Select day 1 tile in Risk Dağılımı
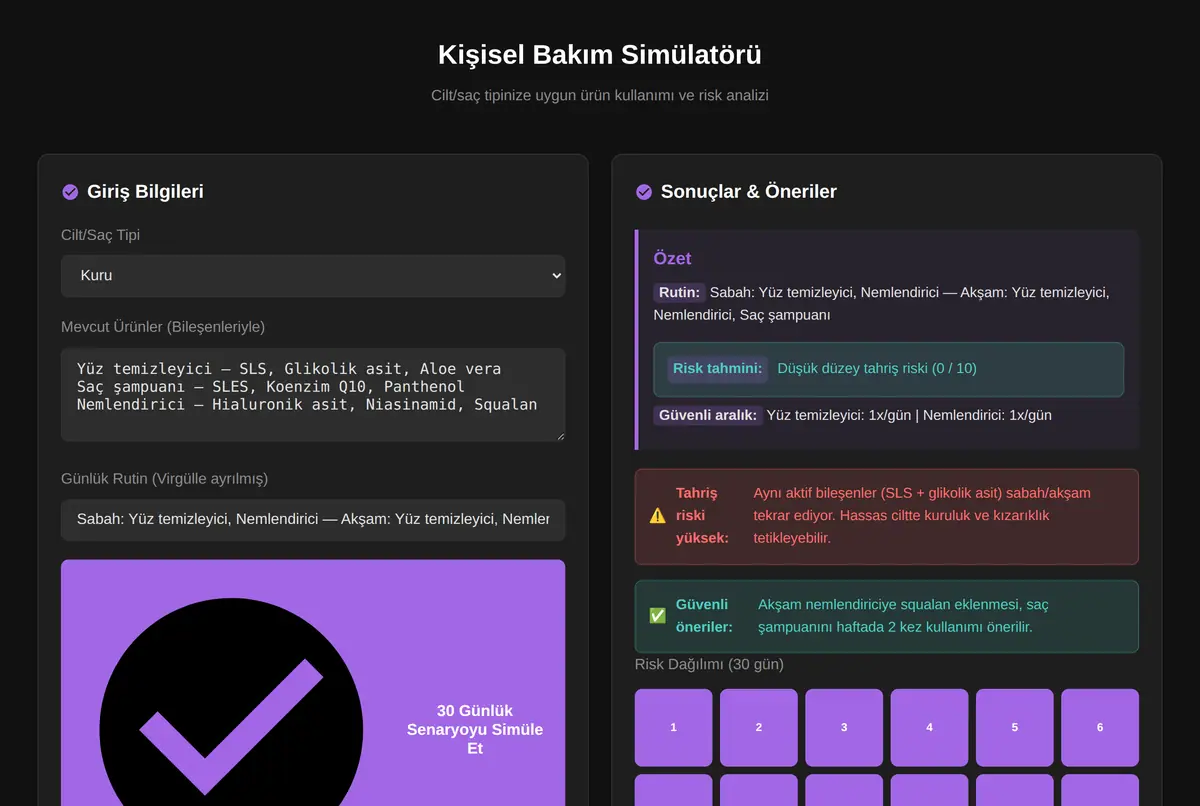1200x806 pixels. (x=674, y=727)
